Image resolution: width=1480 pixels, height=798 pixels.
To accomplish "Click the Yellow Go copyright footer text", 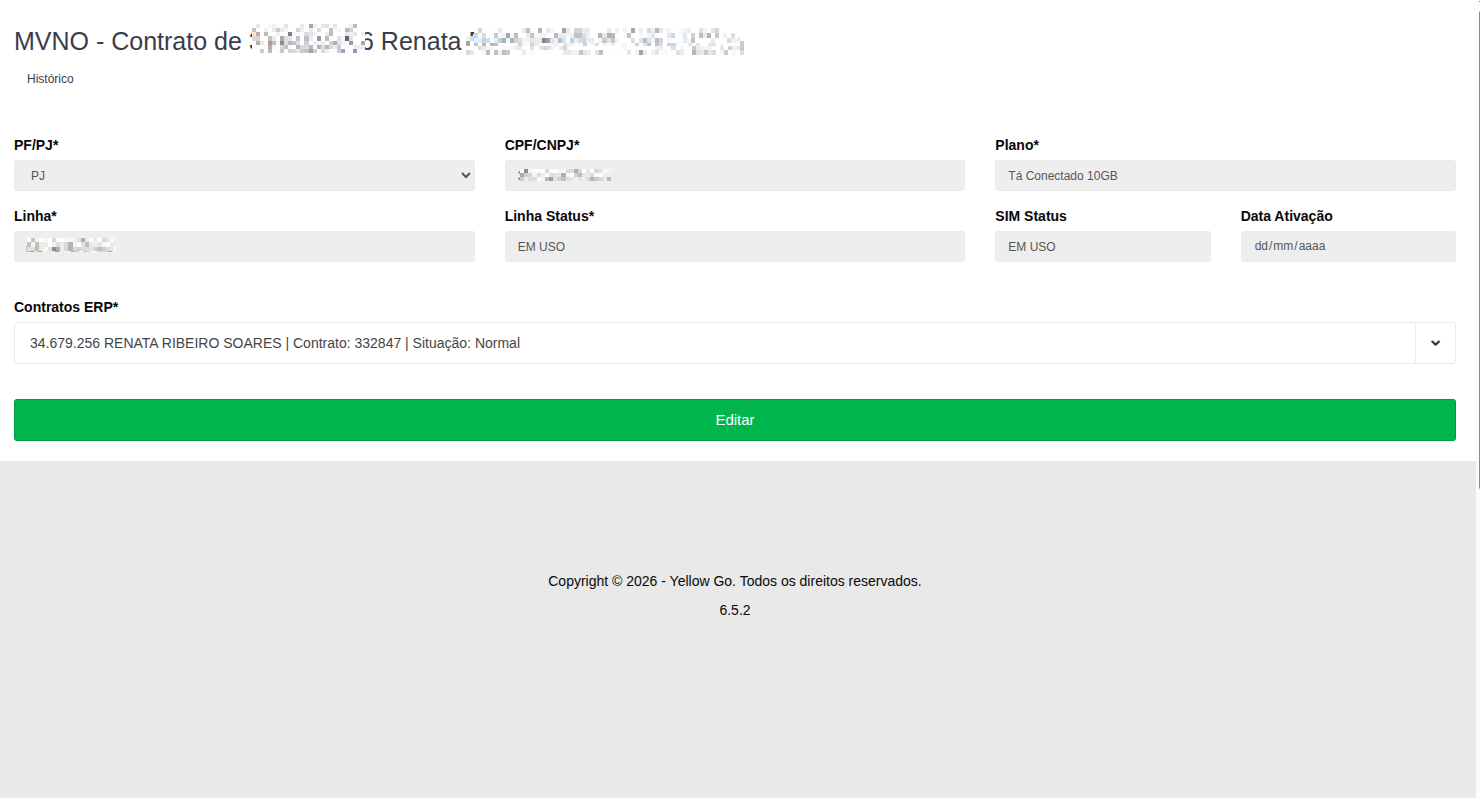I will tap(734, 581).
